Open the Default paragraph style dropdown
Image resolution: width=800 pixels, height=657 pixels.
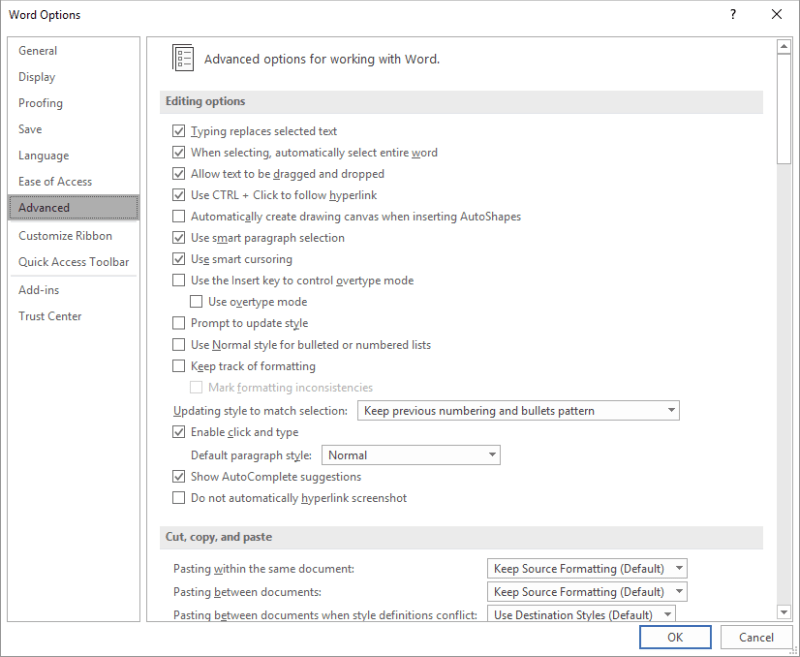tap(490, 455)
